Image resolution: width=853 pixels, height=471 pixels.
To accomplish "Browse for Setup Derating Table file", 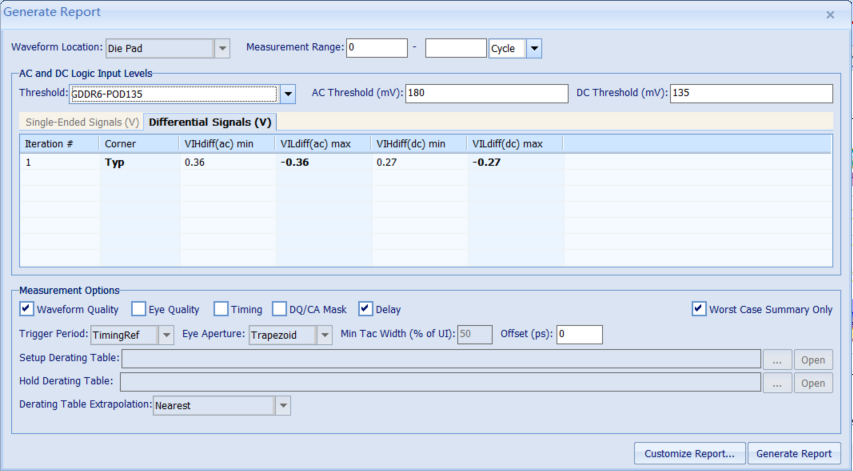I will click(777, 360).
